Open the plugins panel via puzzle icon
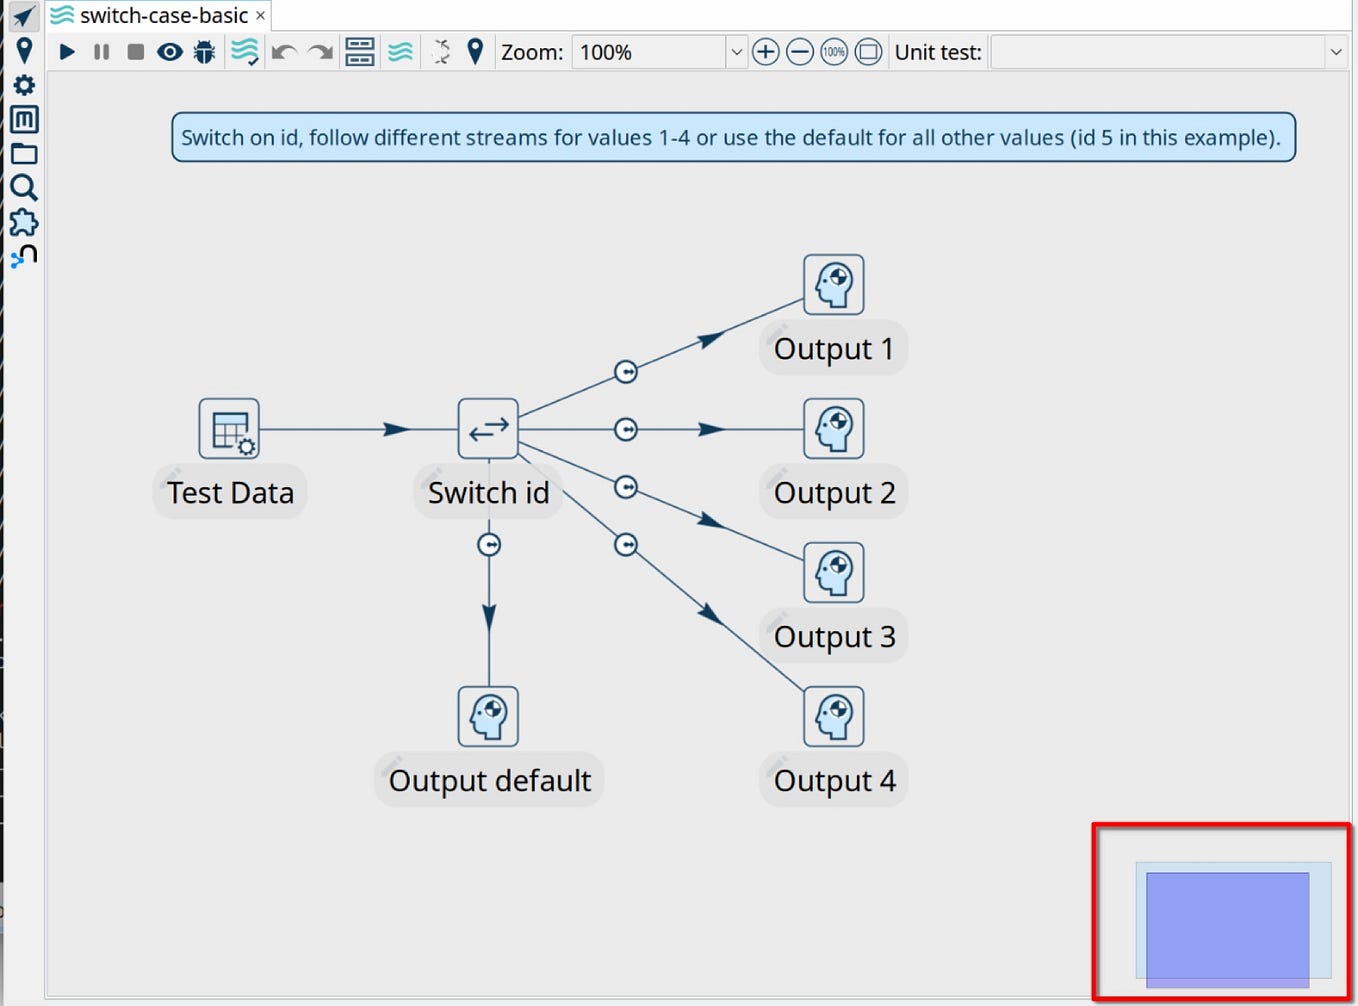The width and height of the screenshot is (1358, 1006). (x=24, y=222)
